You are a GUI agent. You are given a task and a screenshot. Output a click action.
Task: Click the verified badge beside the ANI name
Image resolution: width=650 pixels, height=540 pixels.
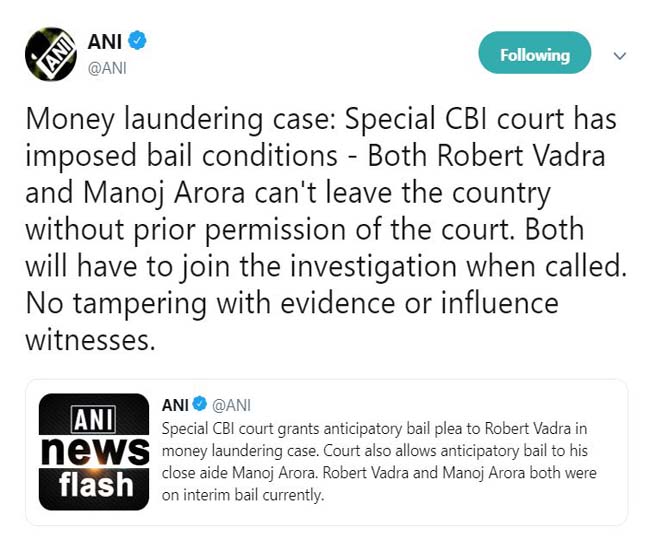(138, 42)
